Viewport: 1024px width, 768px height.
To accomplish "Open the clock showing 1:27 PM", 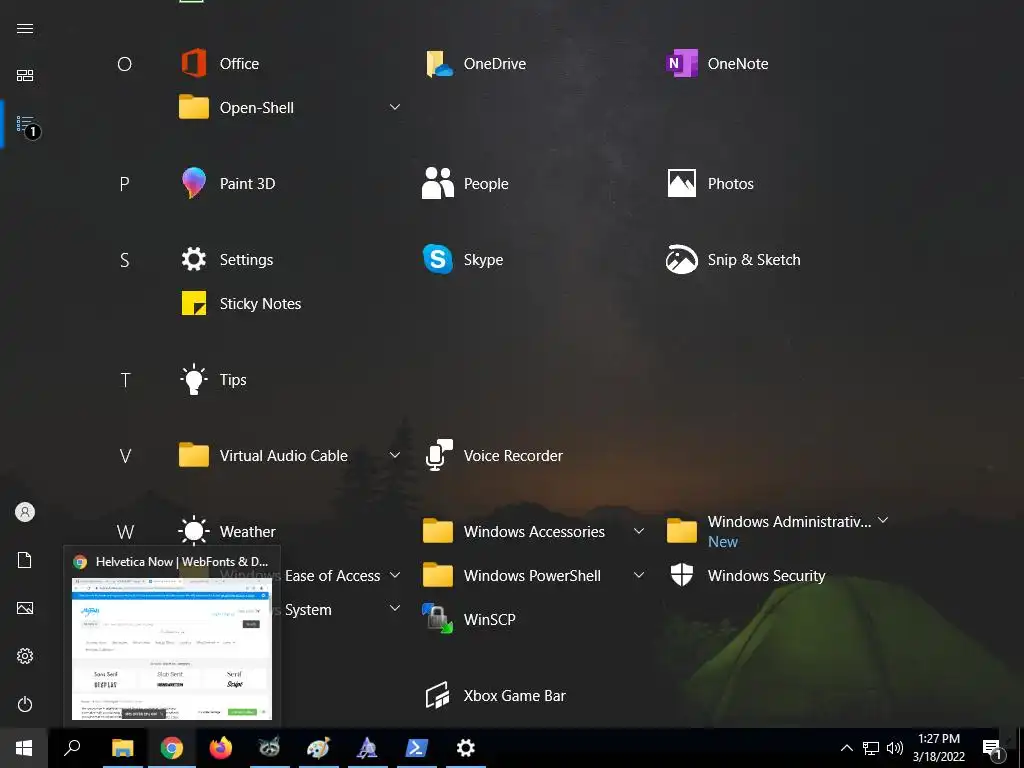I will coord(939,748).
